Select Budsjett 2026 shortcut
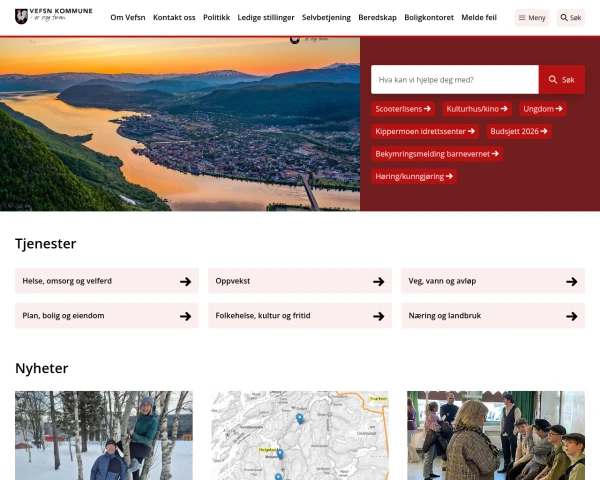 pyautogui.click(x=518, y=131)
